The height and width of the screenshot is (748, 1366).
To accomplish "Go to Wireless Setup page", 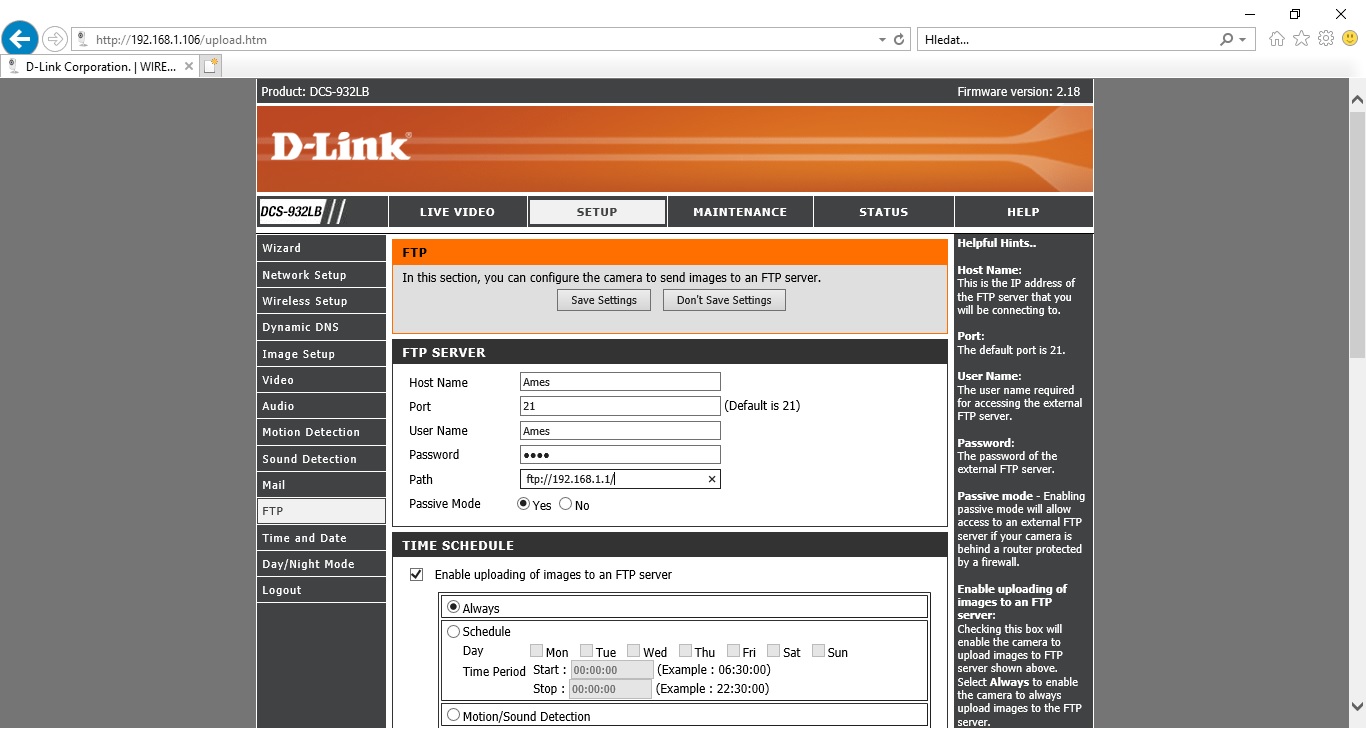I will click(321, 301).
